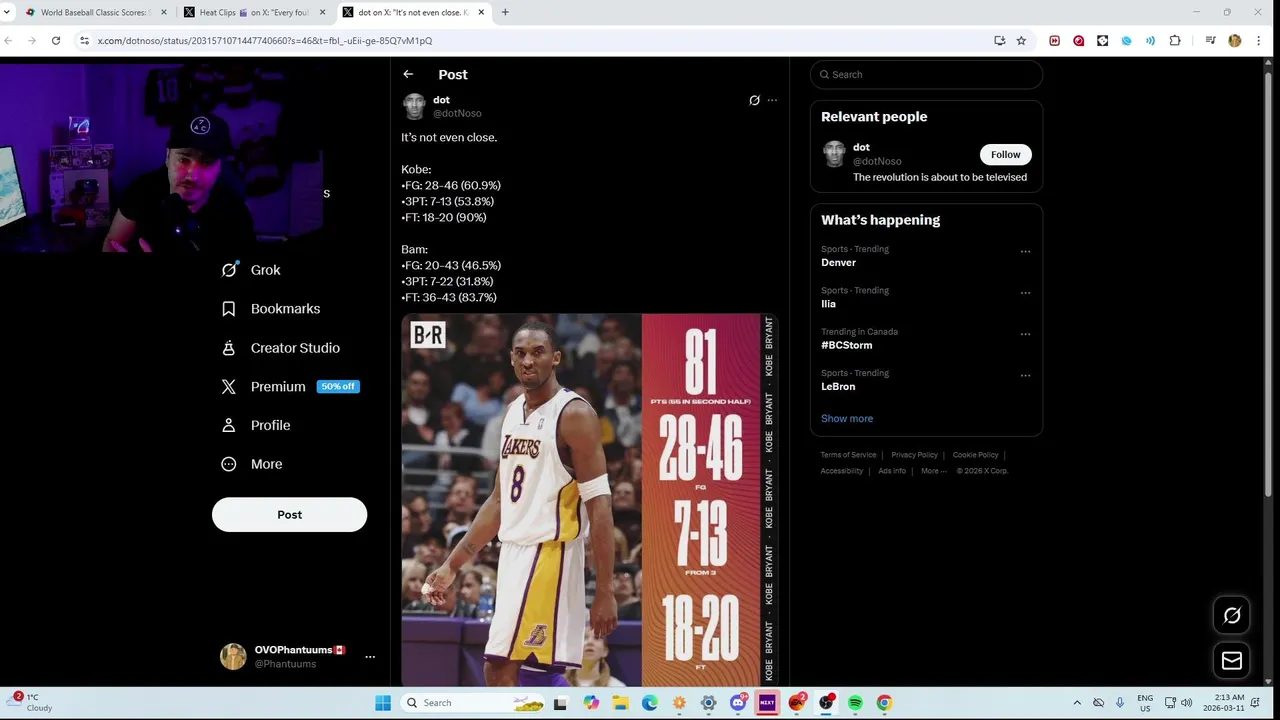Click the Grok icon on dot's post
1280x720 pixels.
(754, 100)
